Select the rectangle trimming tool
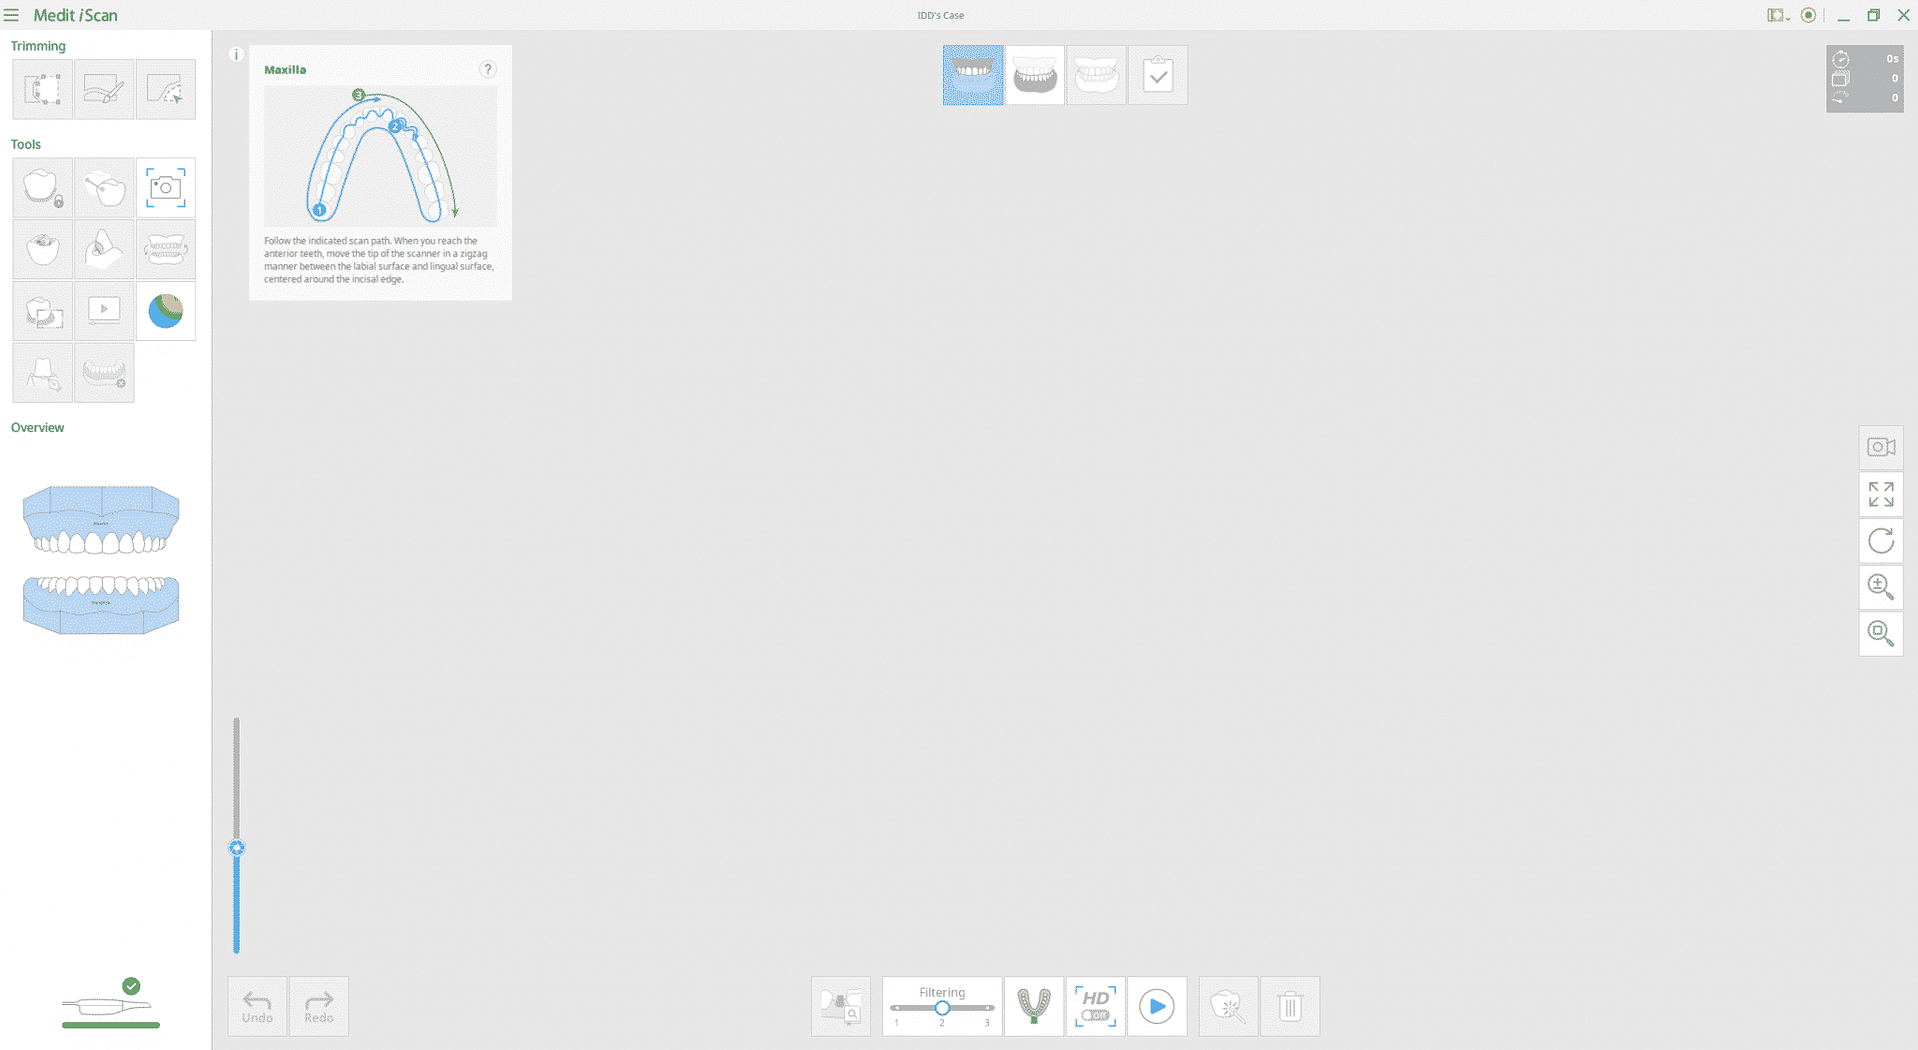Image resolution: width=1918 pixels, height=1050 pixels. (42, 89)
